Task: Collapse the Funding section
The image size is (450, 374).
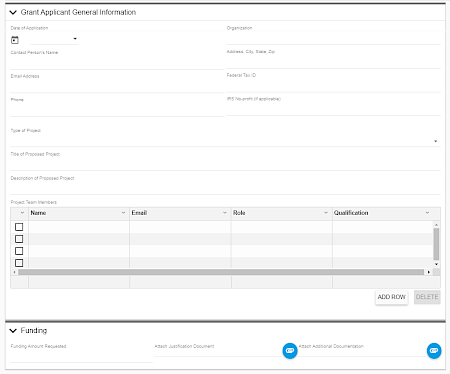Action: [13, 331]
